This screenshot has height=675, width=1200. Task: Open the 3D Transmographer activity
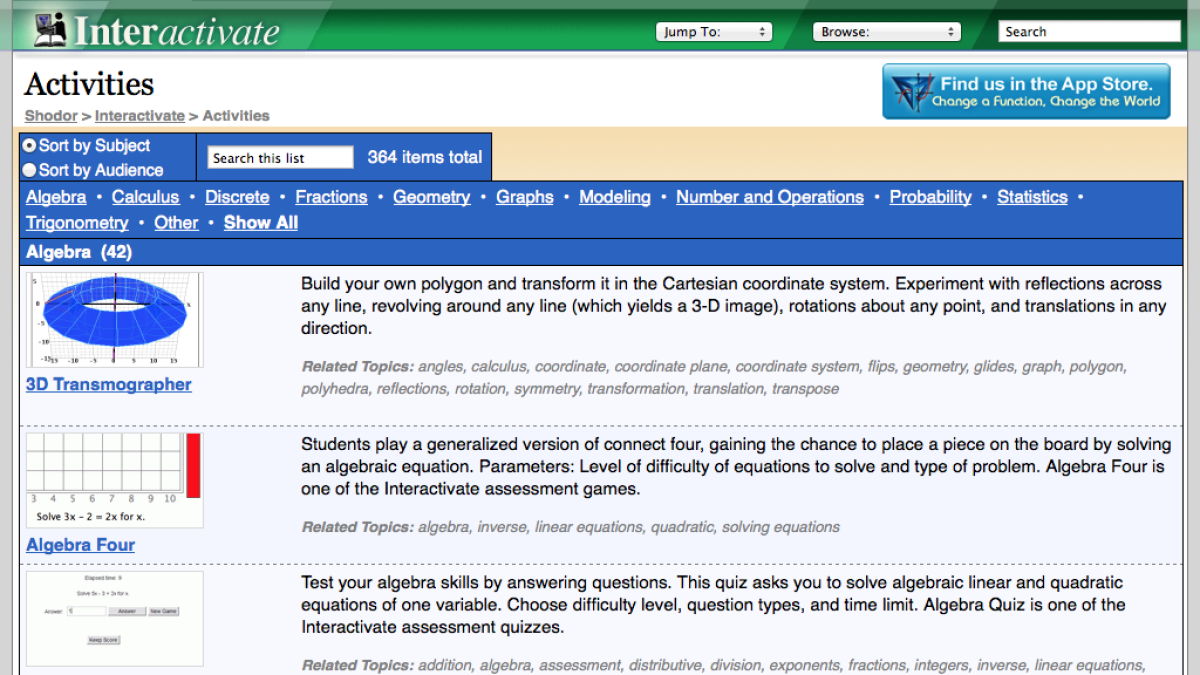[108, 384]
